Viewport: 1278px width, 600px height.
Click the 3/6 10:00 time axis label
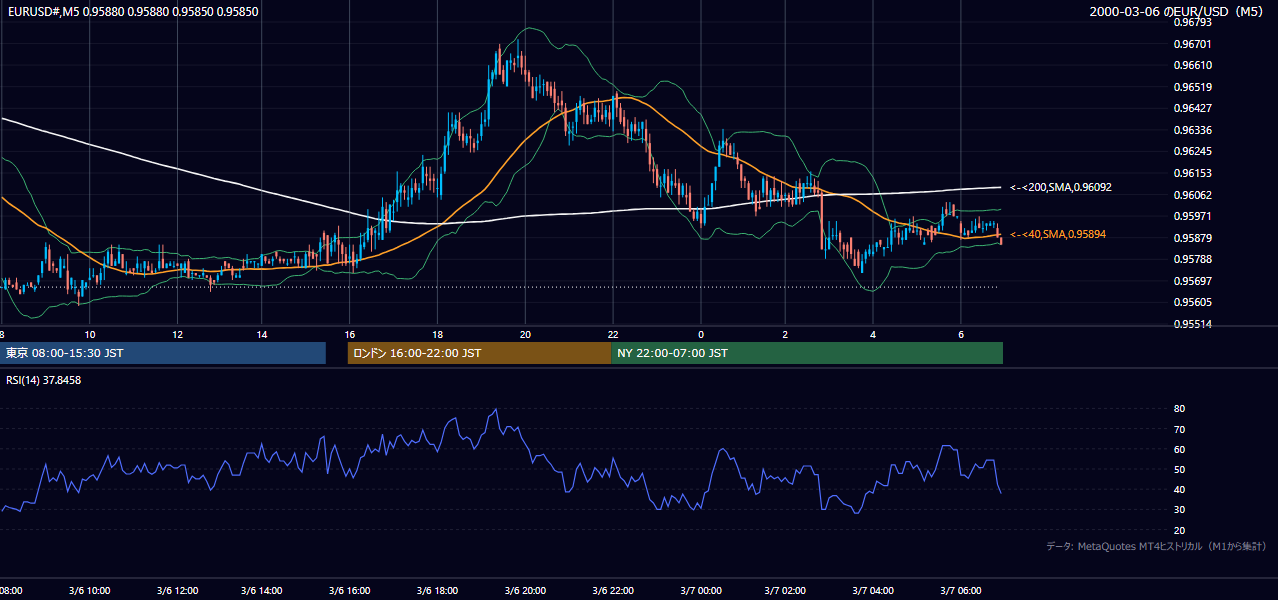pos(90,591)
